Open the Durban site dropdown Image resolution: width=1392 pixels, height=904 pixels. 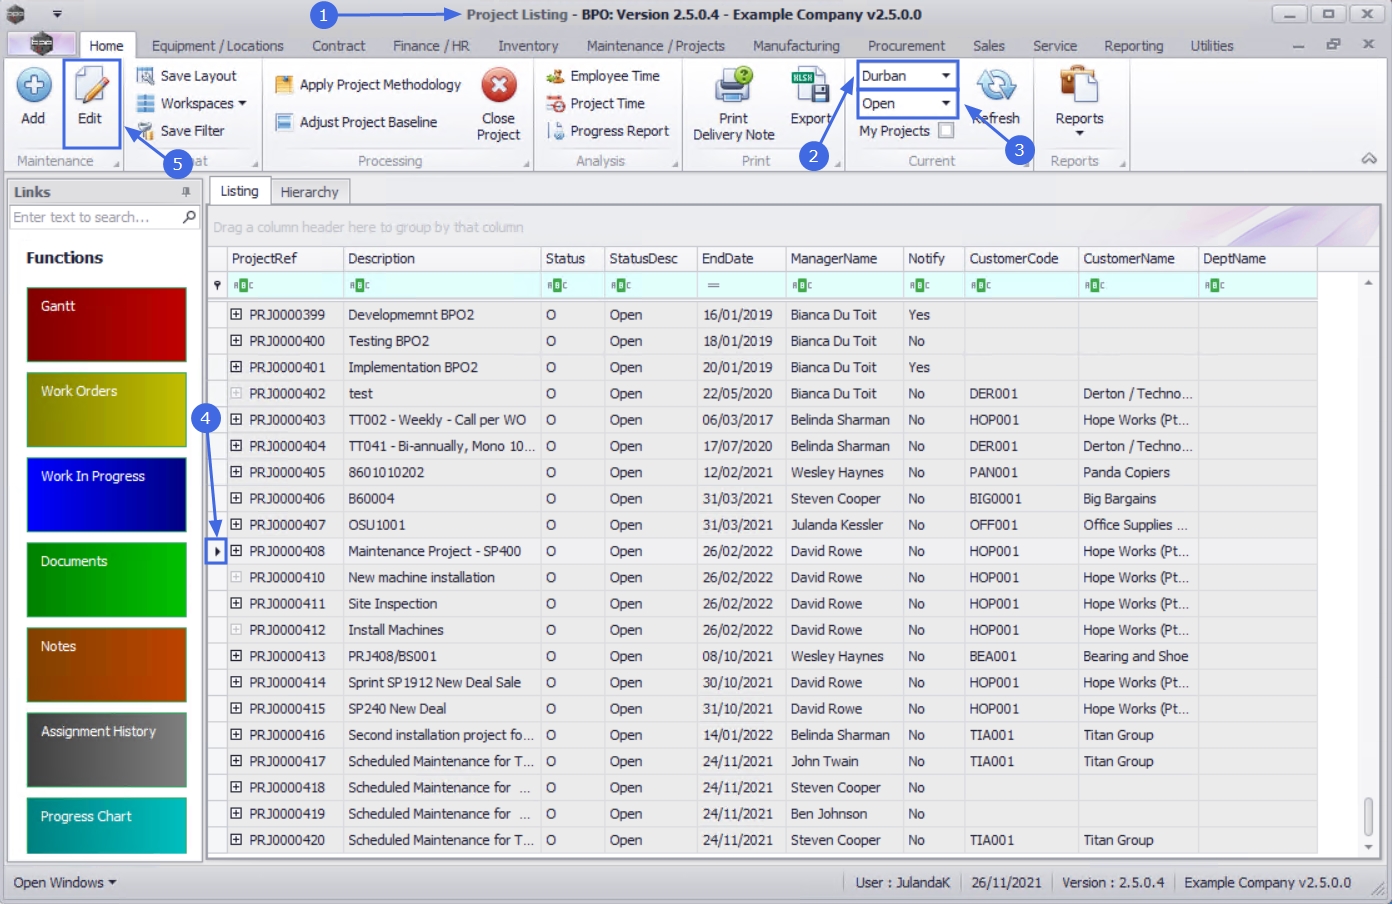(945, 76)
